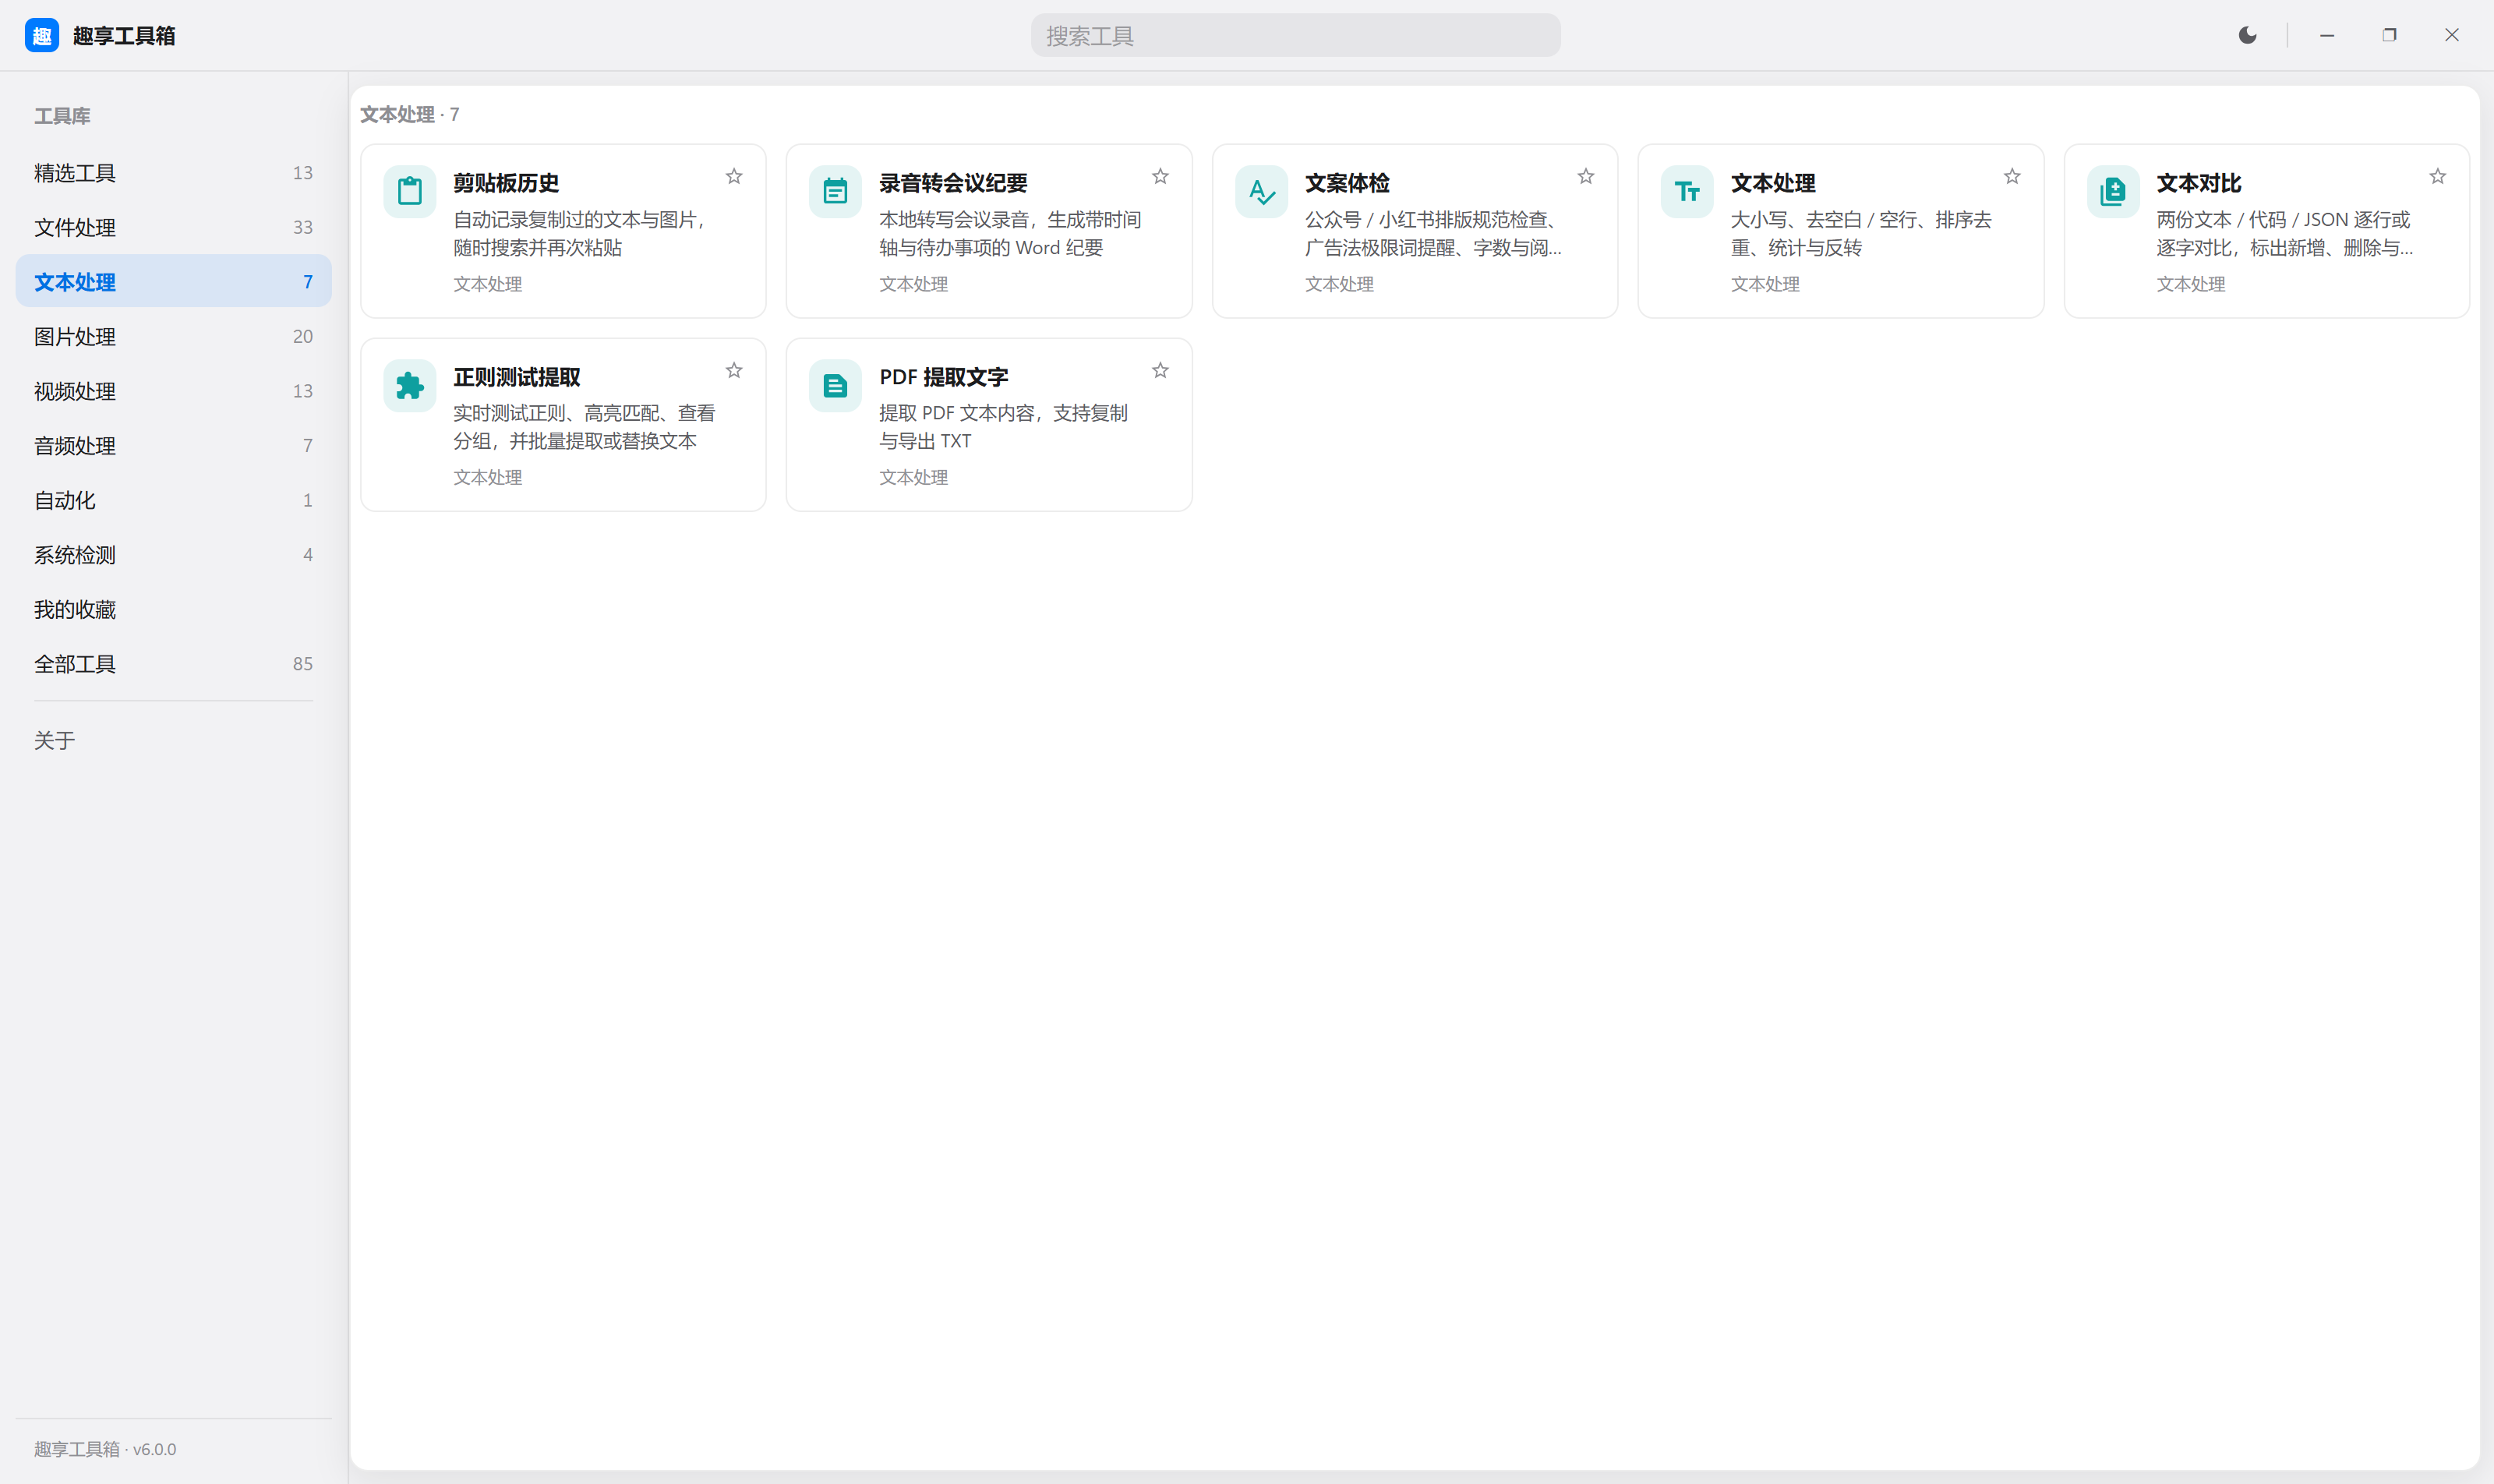
Task: Click the calendar icon of 录音转会议纪要
Action: click(835, 191)
